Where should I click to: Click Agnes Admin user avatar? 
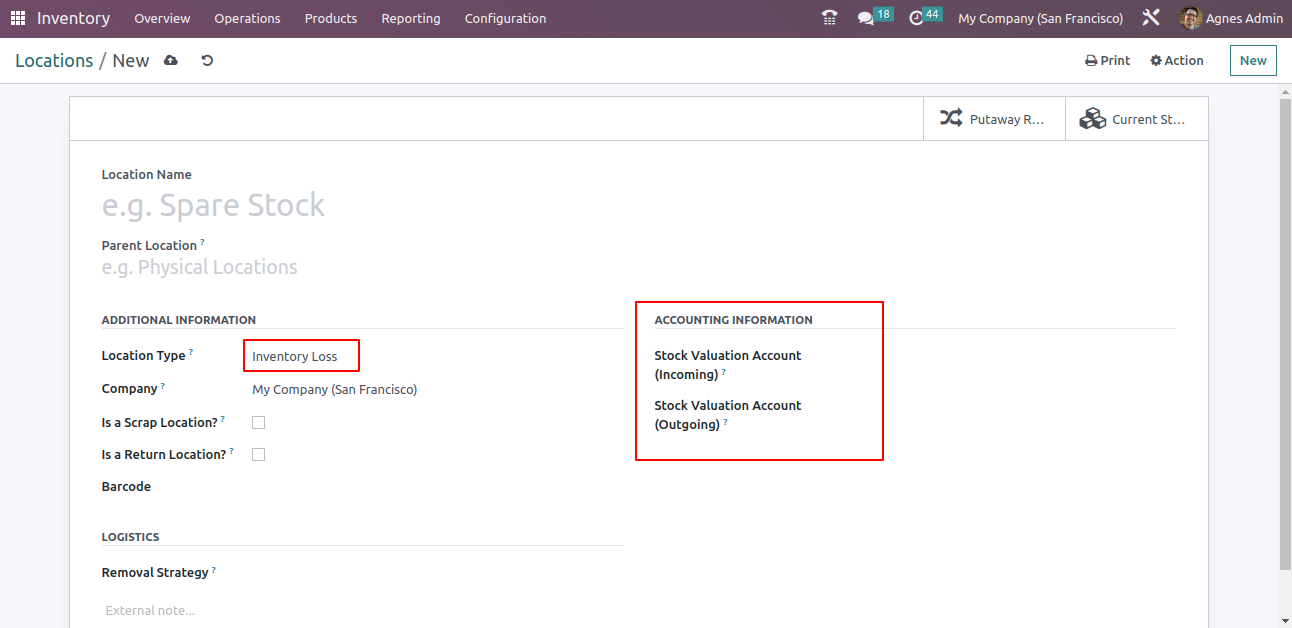(x=1190, y=19)
